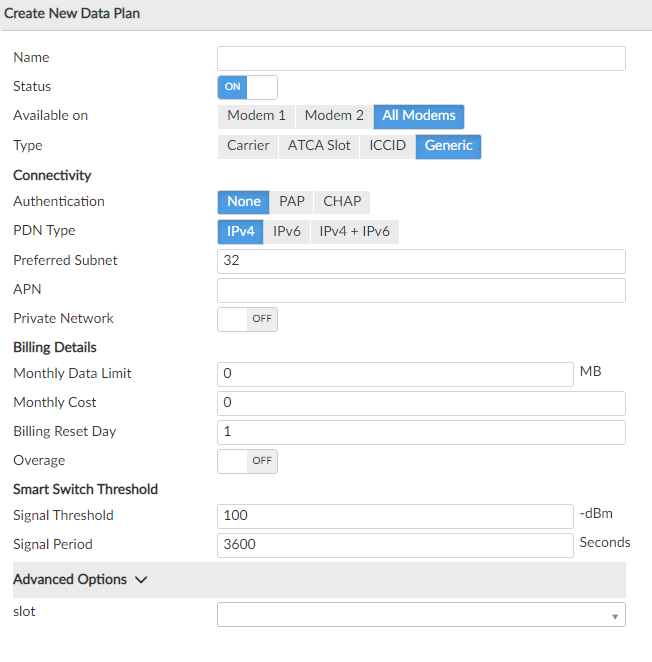The height and width of the screenshot is (662, 652).
Task: Select the Generic type button
Action: click(449, 146)
